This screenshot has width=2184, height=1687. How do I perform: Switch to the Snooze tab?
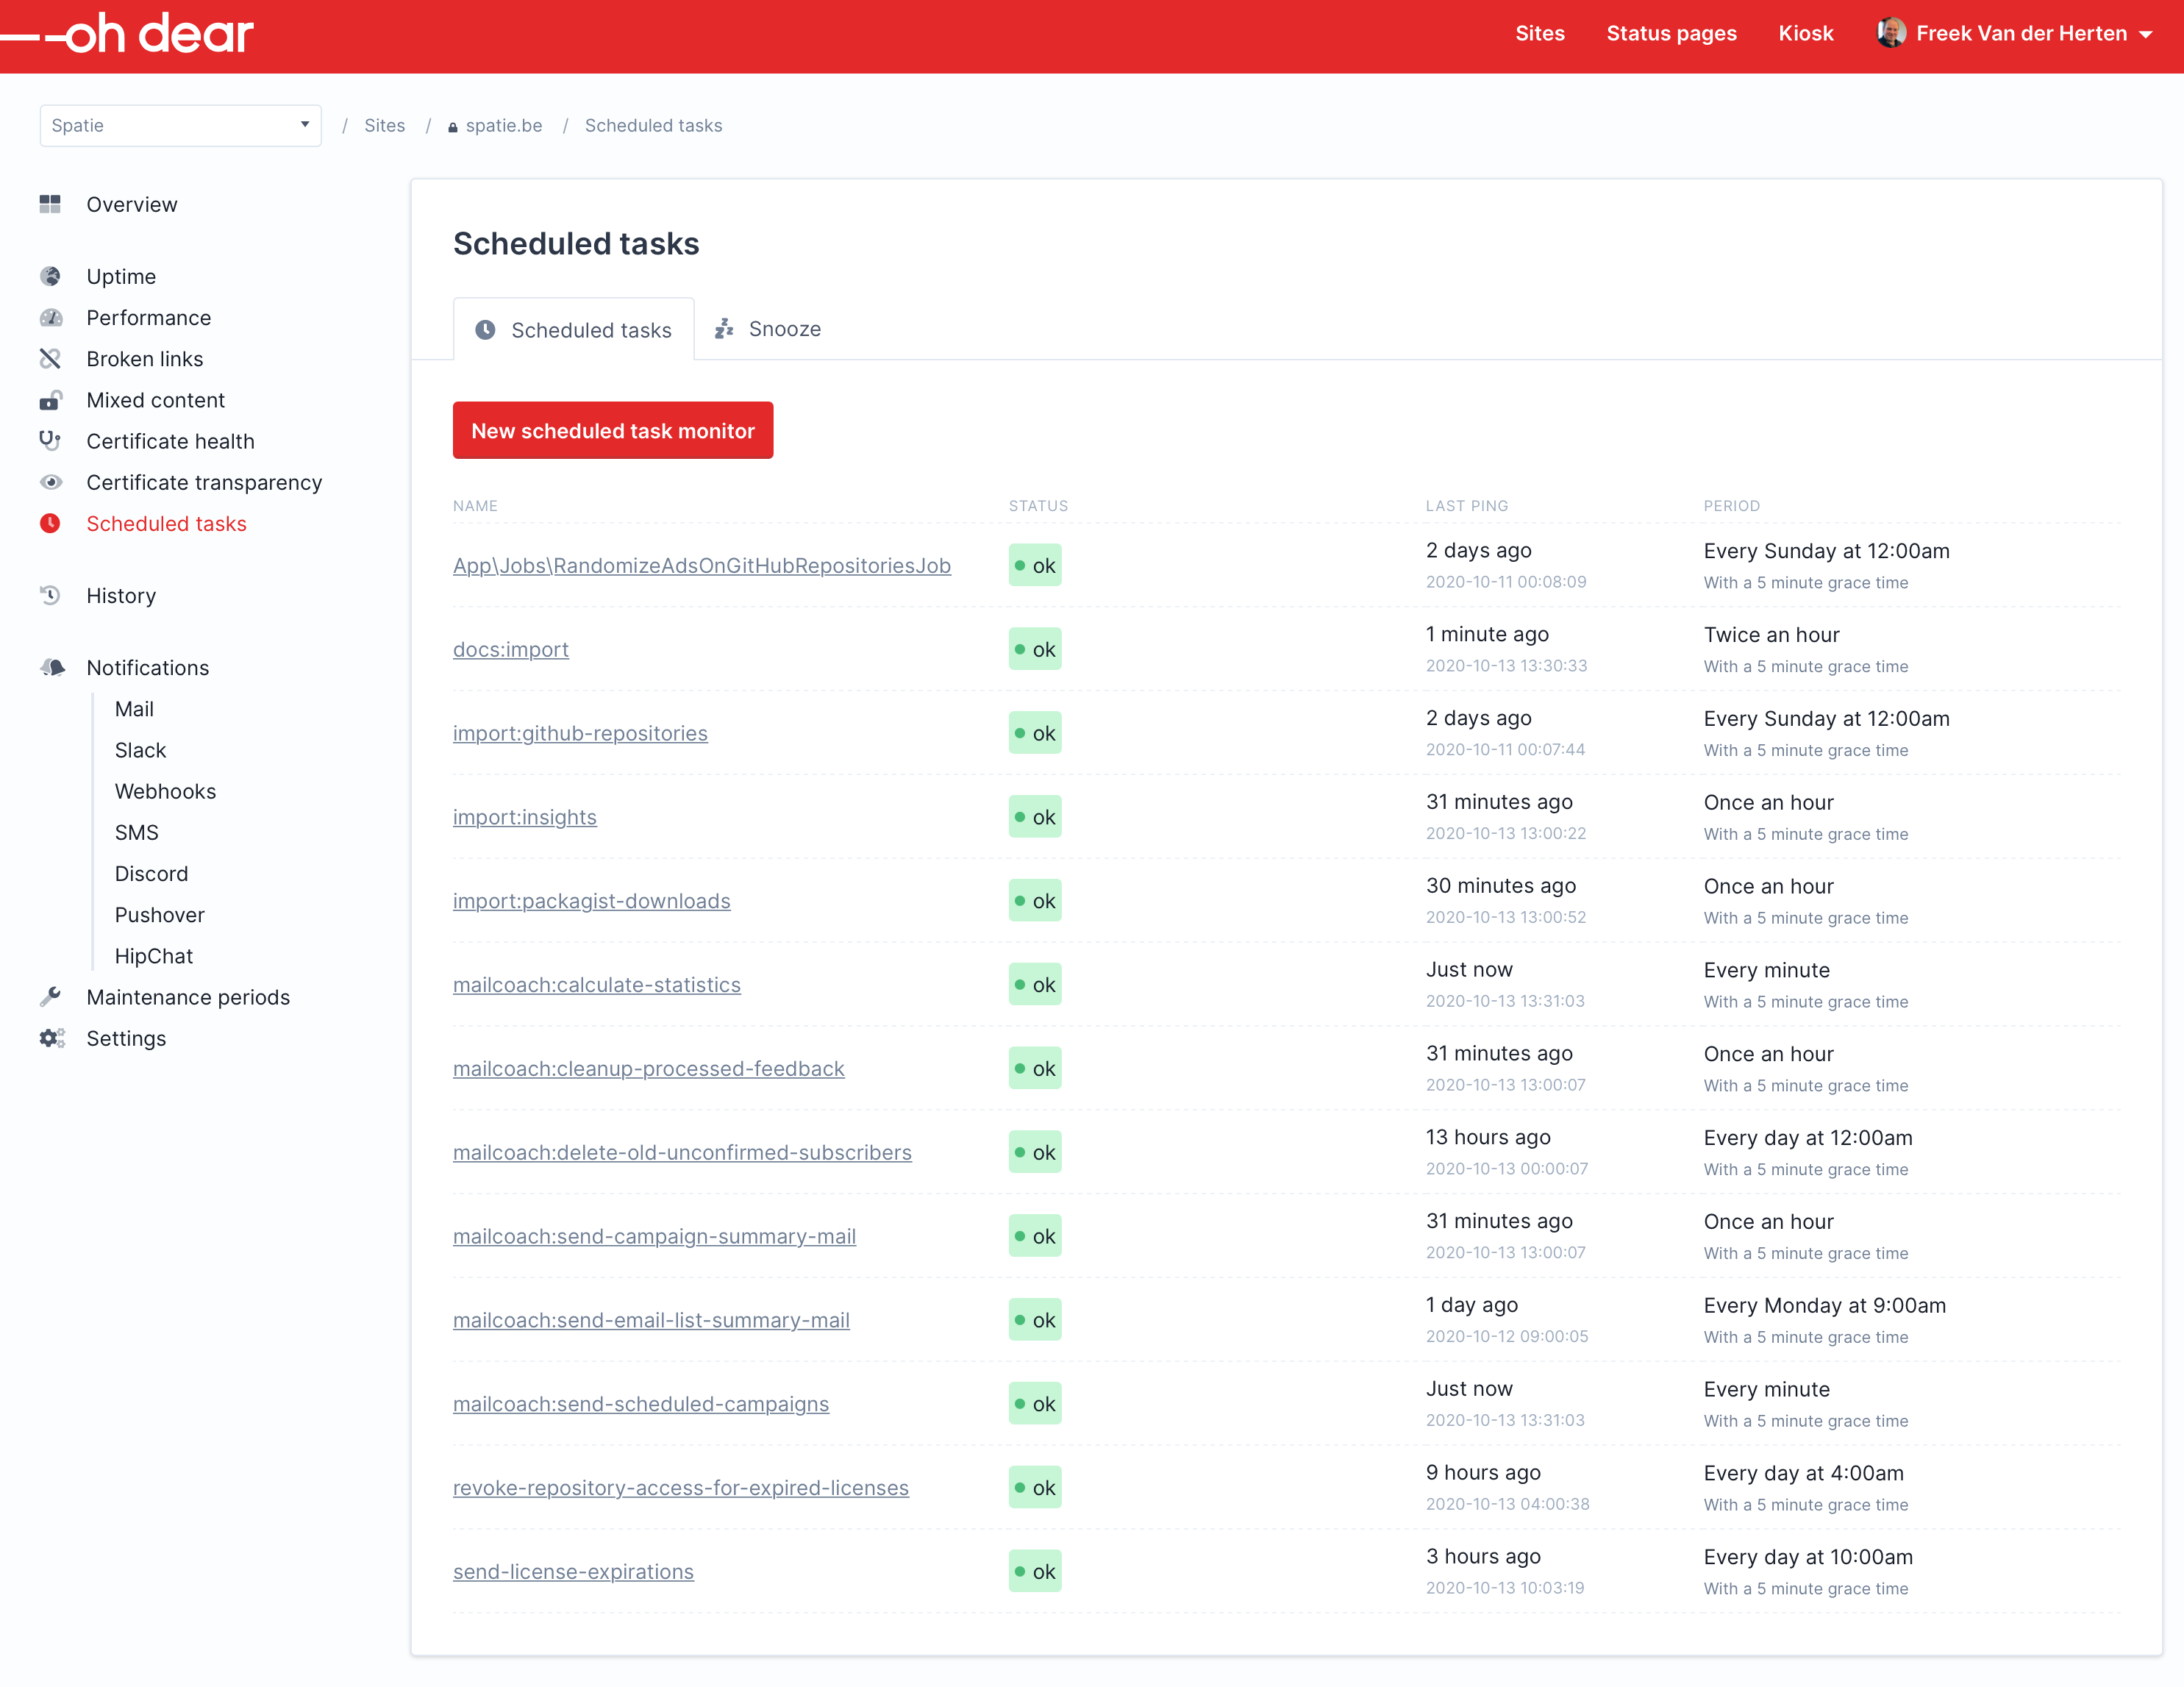(x=768, y=329)
